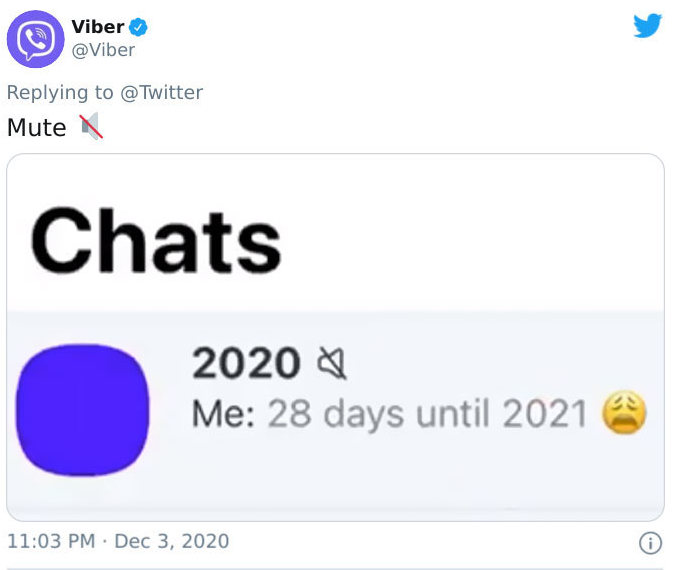Open the @Twitter mention link
The image size is (679, 570).
coord(161,93)
